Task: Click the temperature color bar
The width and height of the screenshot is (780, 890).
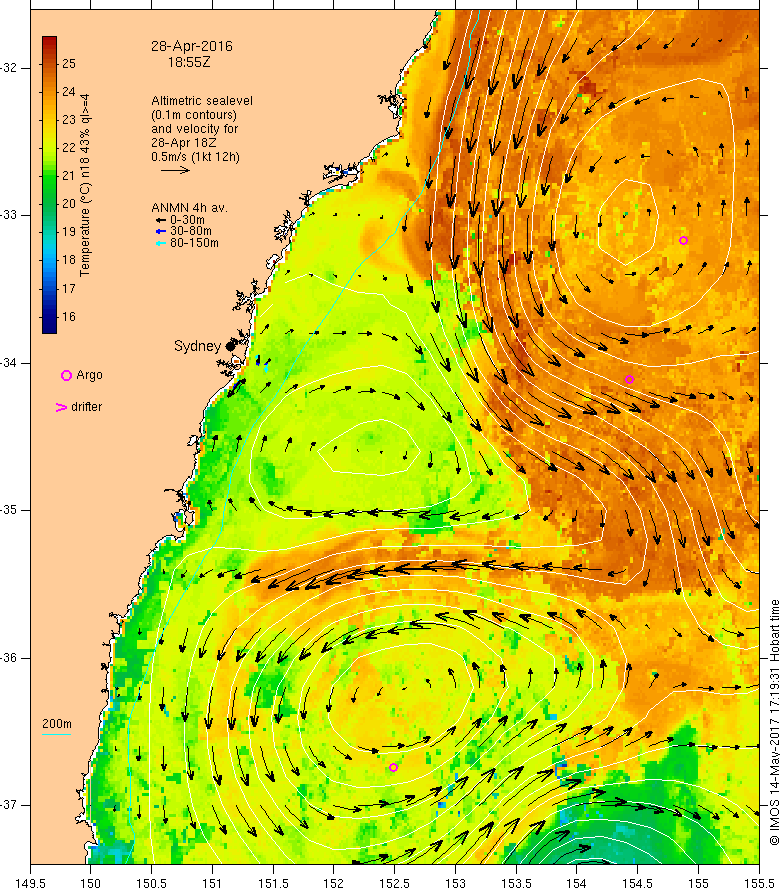Action: coord(49,185)
